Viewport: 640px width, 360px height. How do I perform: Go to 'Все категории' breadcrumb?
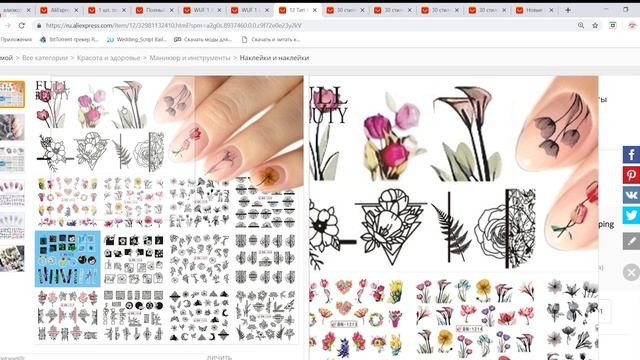coord(45,58)
